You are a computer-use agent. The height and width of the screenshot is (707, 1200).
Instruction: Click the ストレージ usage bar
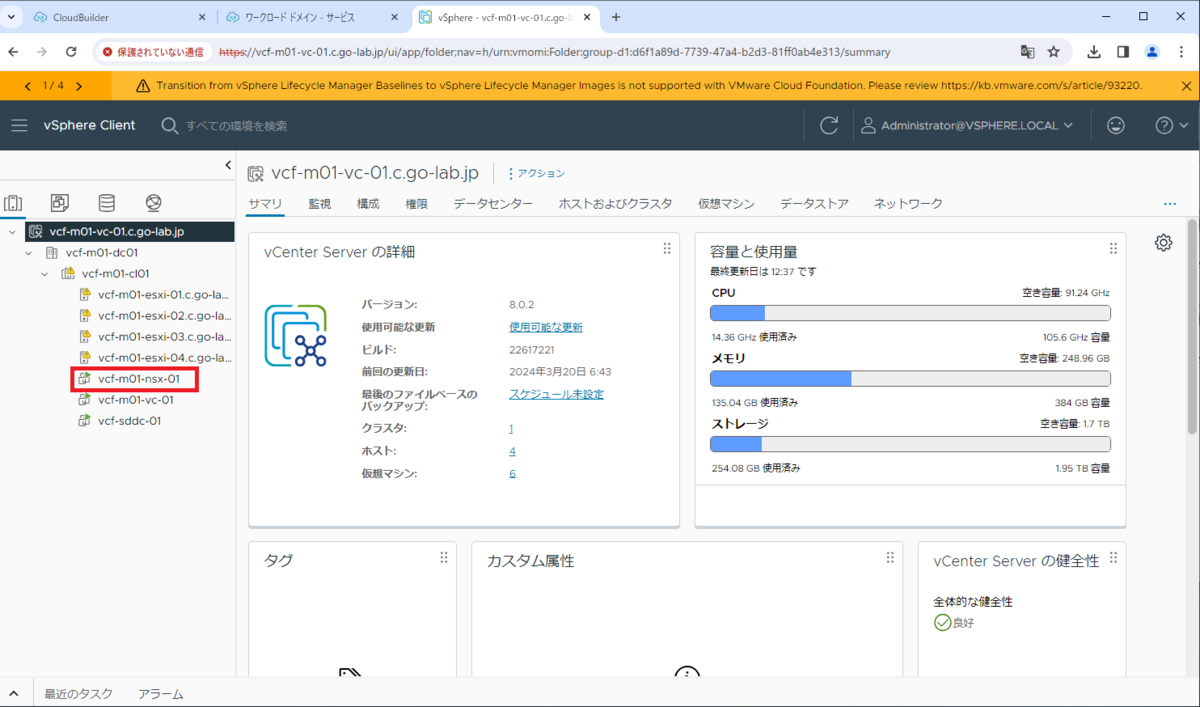pos(910,444)
